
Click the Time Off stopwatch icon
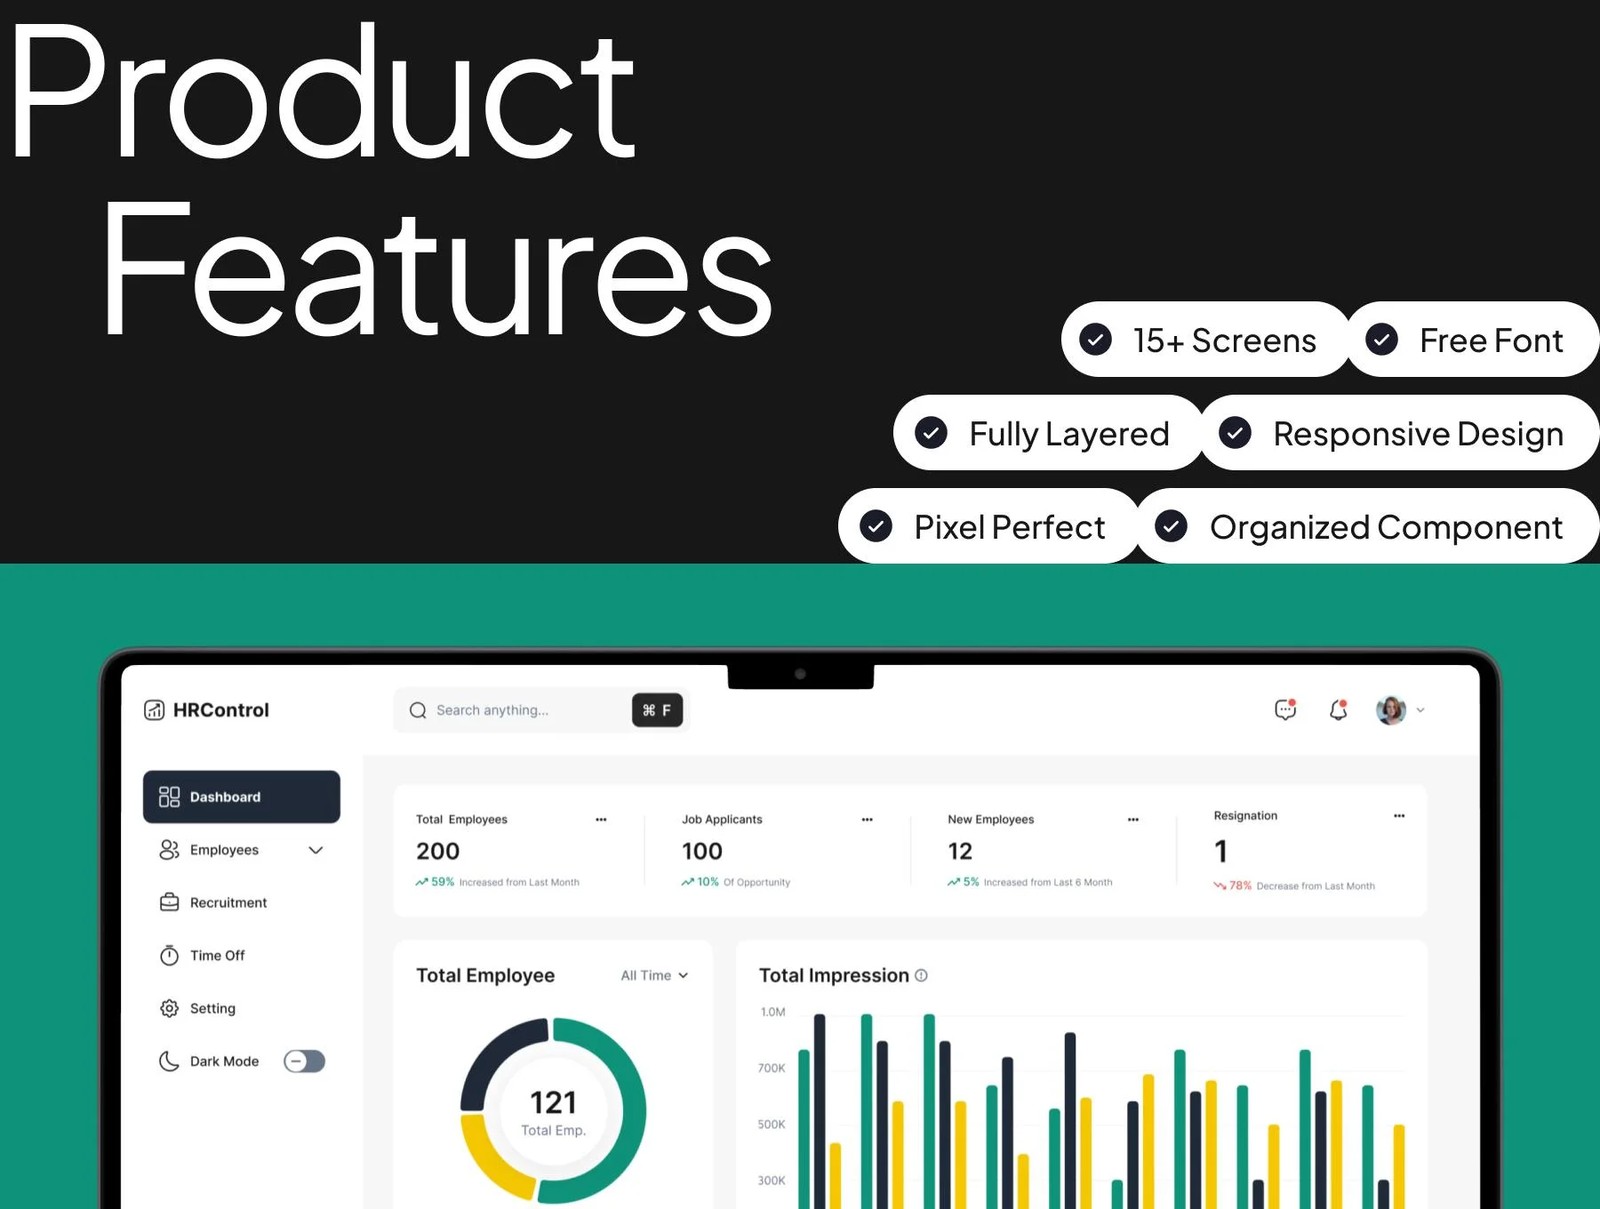(169, 955)
